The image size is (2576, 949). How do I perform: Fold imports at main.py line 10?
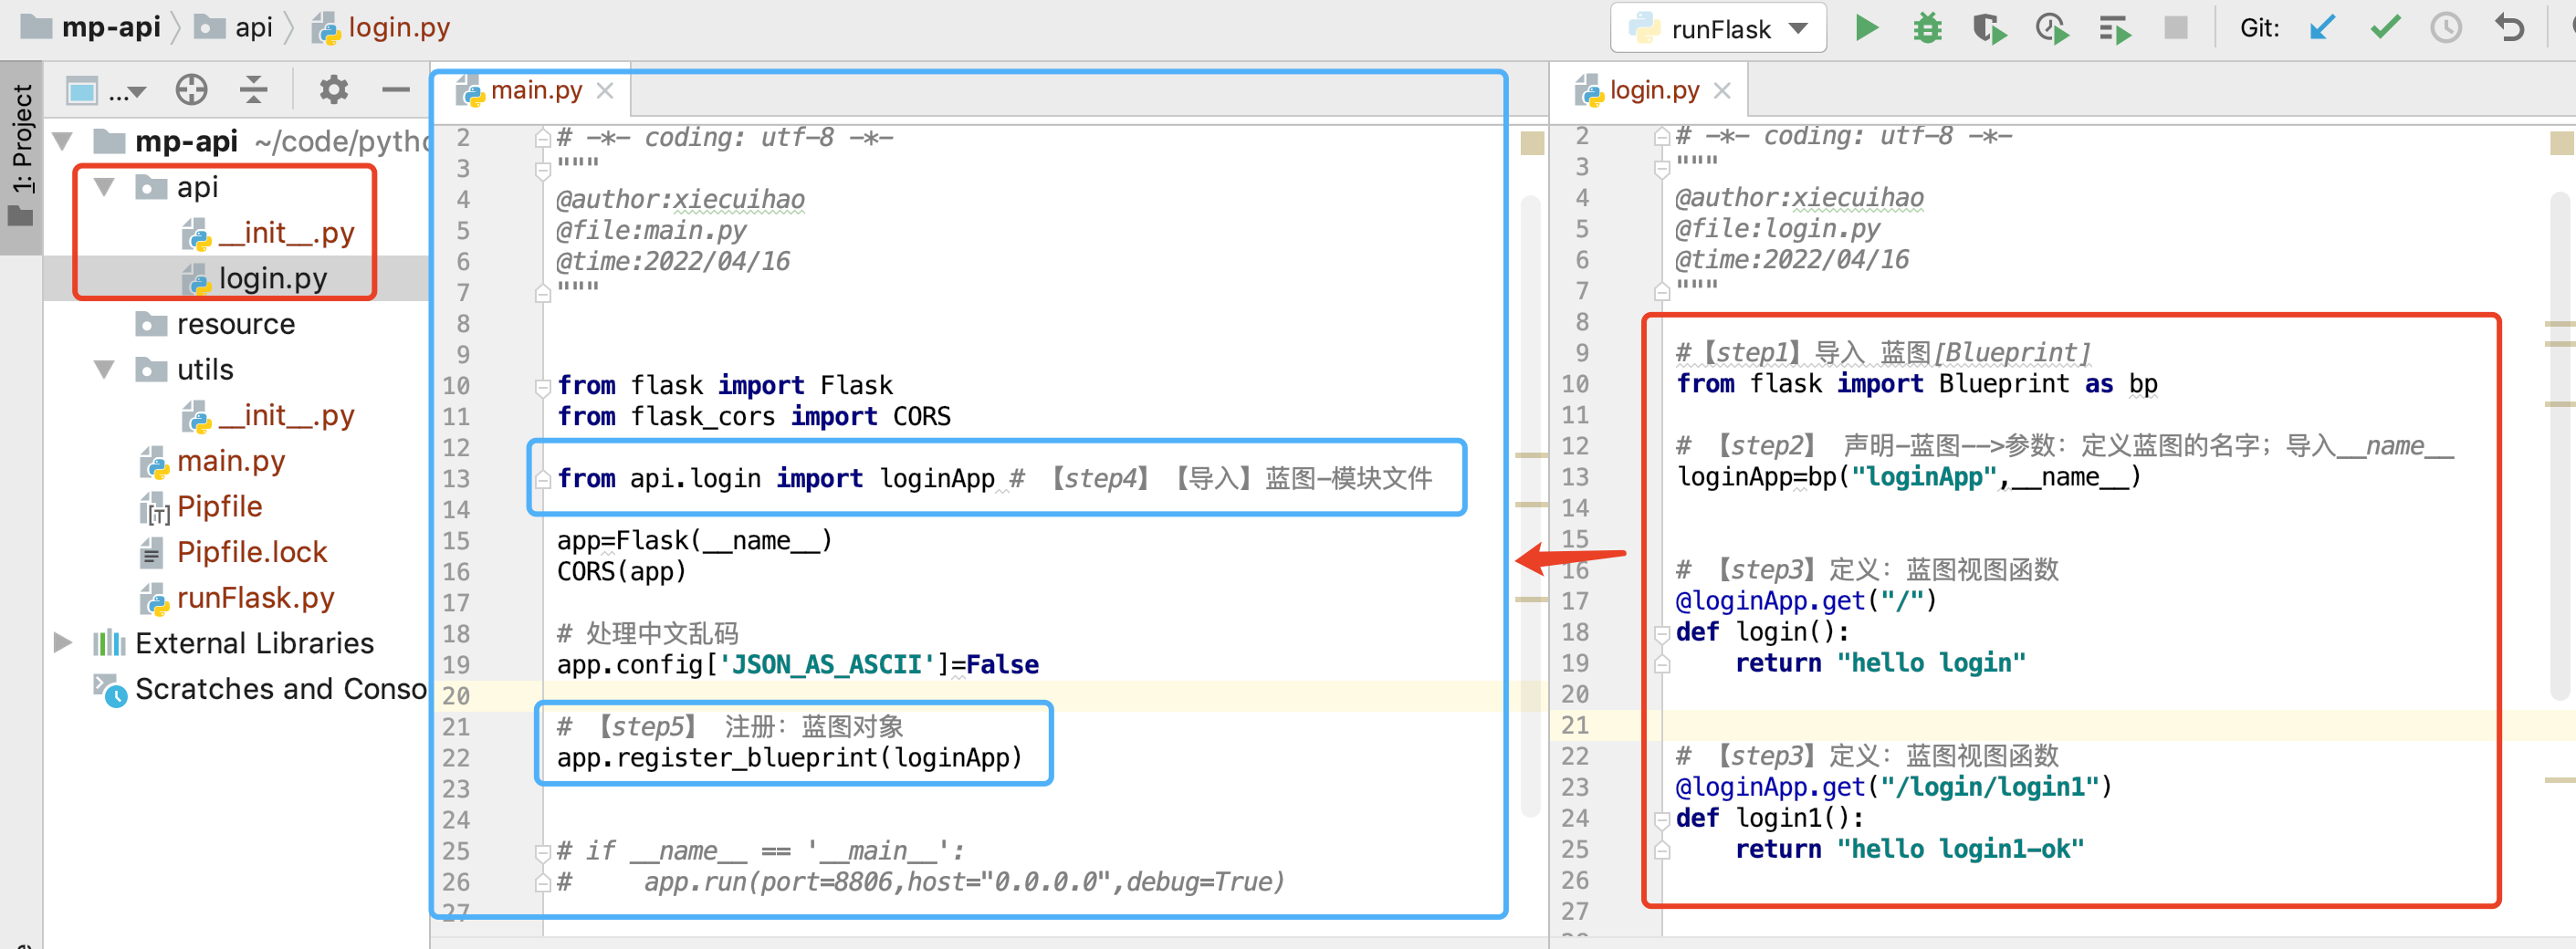pos(543,387)
